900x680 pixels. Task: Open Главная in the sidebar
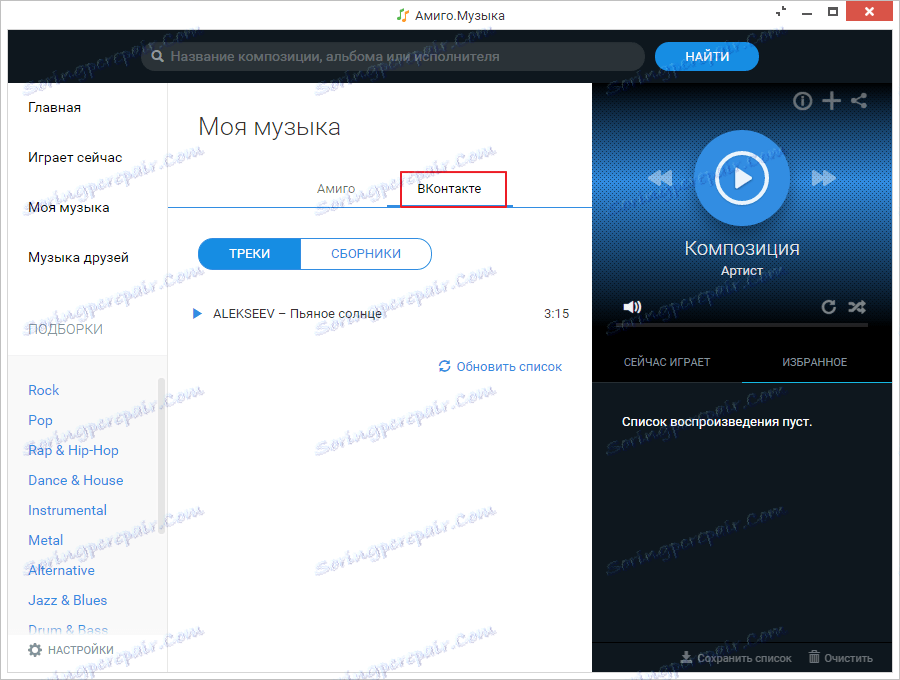coord(55,107)
